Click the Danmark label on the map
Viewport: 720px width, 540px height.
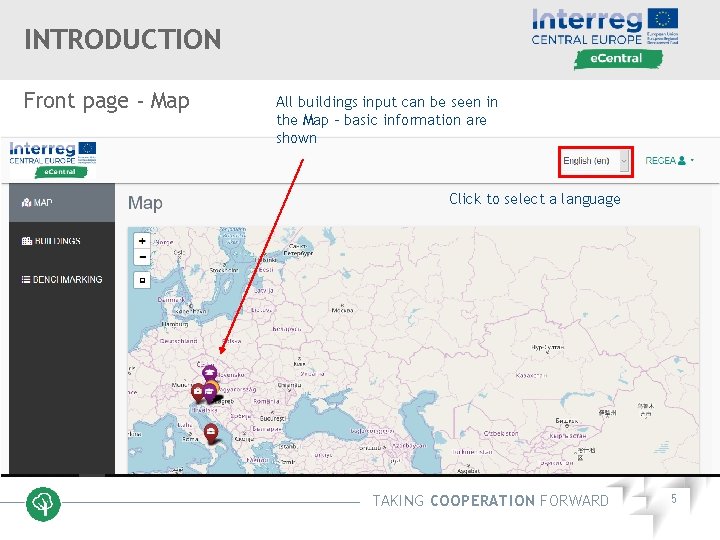coord(171,299)
